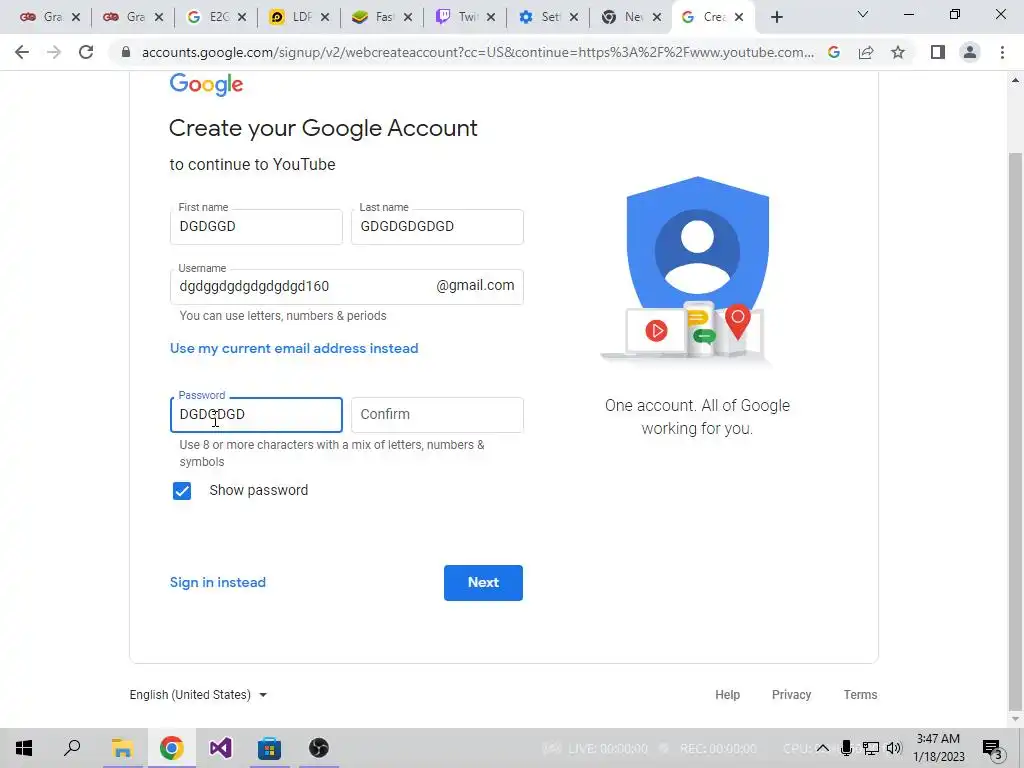This screenshot has height=768, width=1024.
Task: Show hidden tray icons chevron
Action: click(823, 748)
